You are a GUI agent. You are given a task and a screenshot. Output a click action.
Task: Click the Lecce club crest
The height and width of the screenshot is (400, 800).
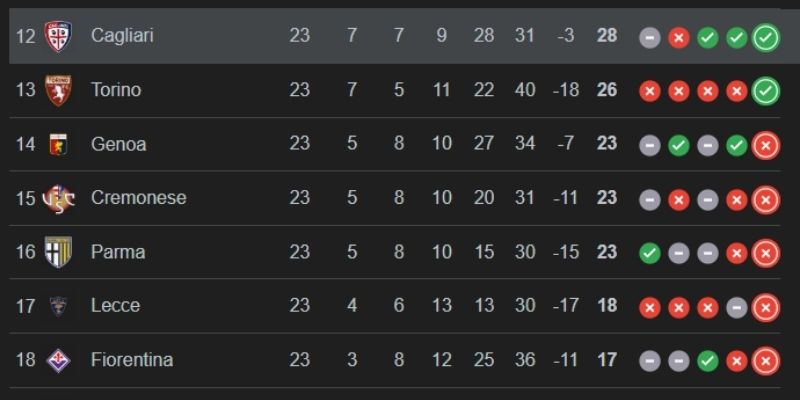pos(58,306)
